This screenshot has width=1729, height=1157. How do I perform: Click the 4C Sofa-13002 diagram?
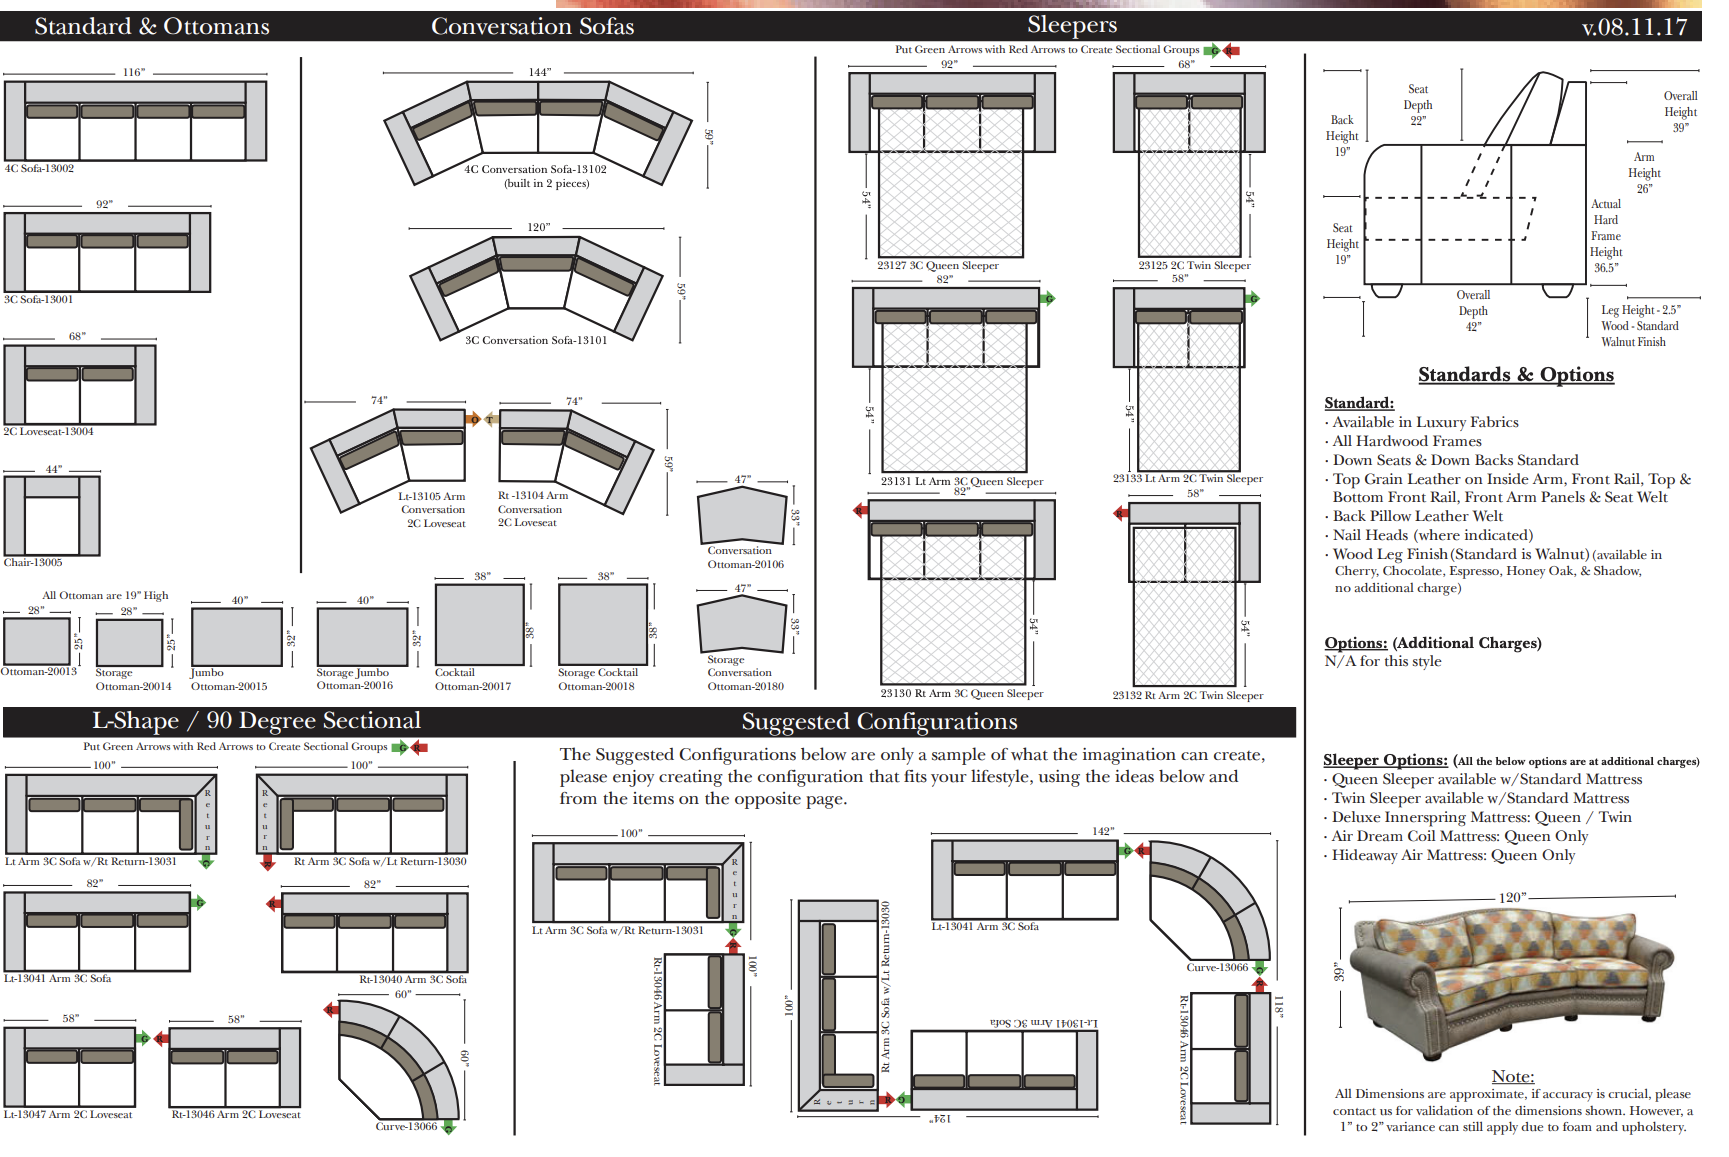(x=135, y=120)
